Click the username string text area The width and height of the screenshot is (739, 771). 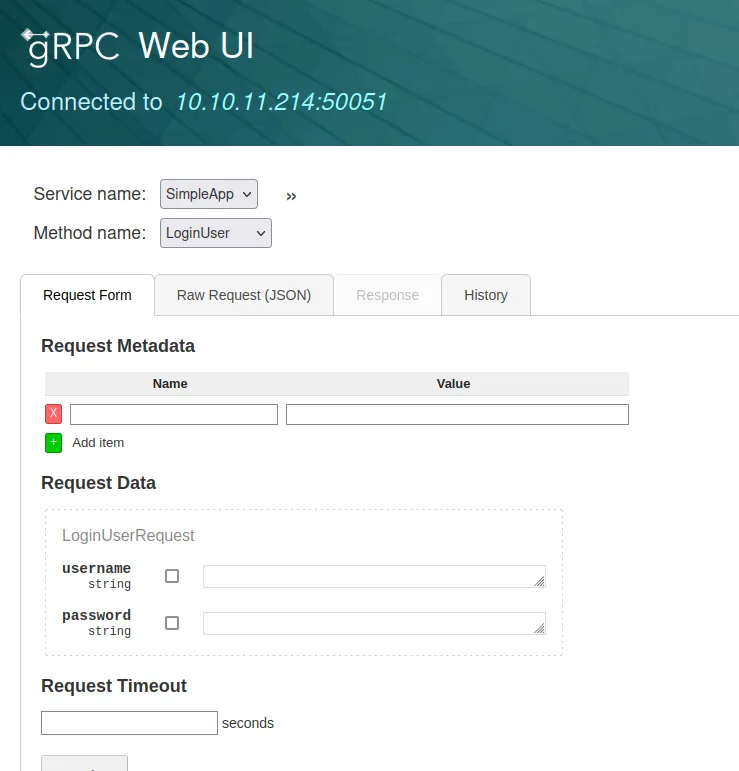[374, 576]
